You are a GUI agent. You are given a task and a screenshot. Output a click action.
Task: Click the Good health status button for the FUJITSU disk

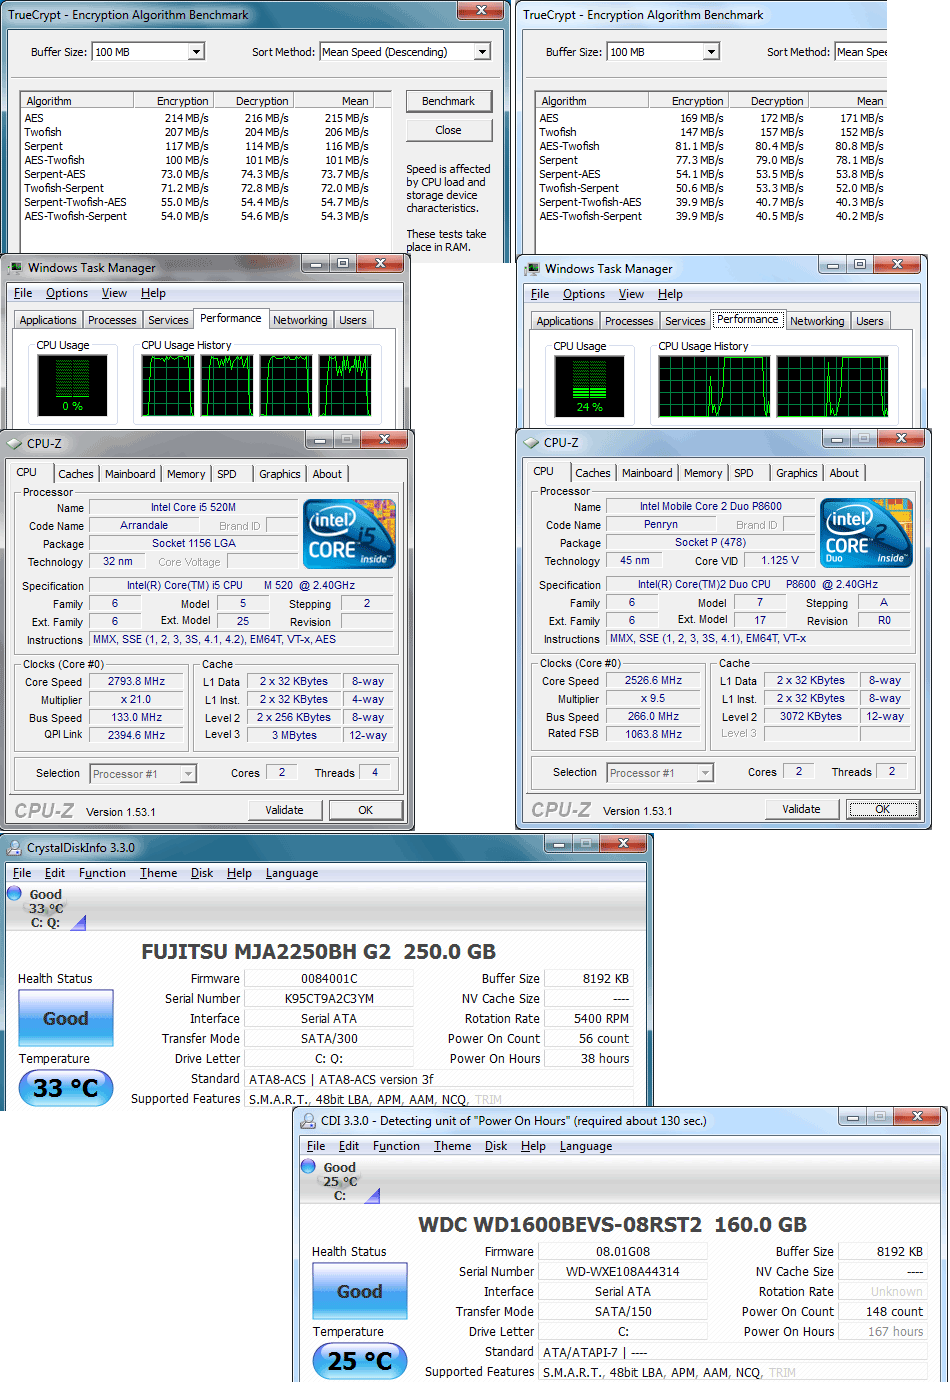point(66,1018)
